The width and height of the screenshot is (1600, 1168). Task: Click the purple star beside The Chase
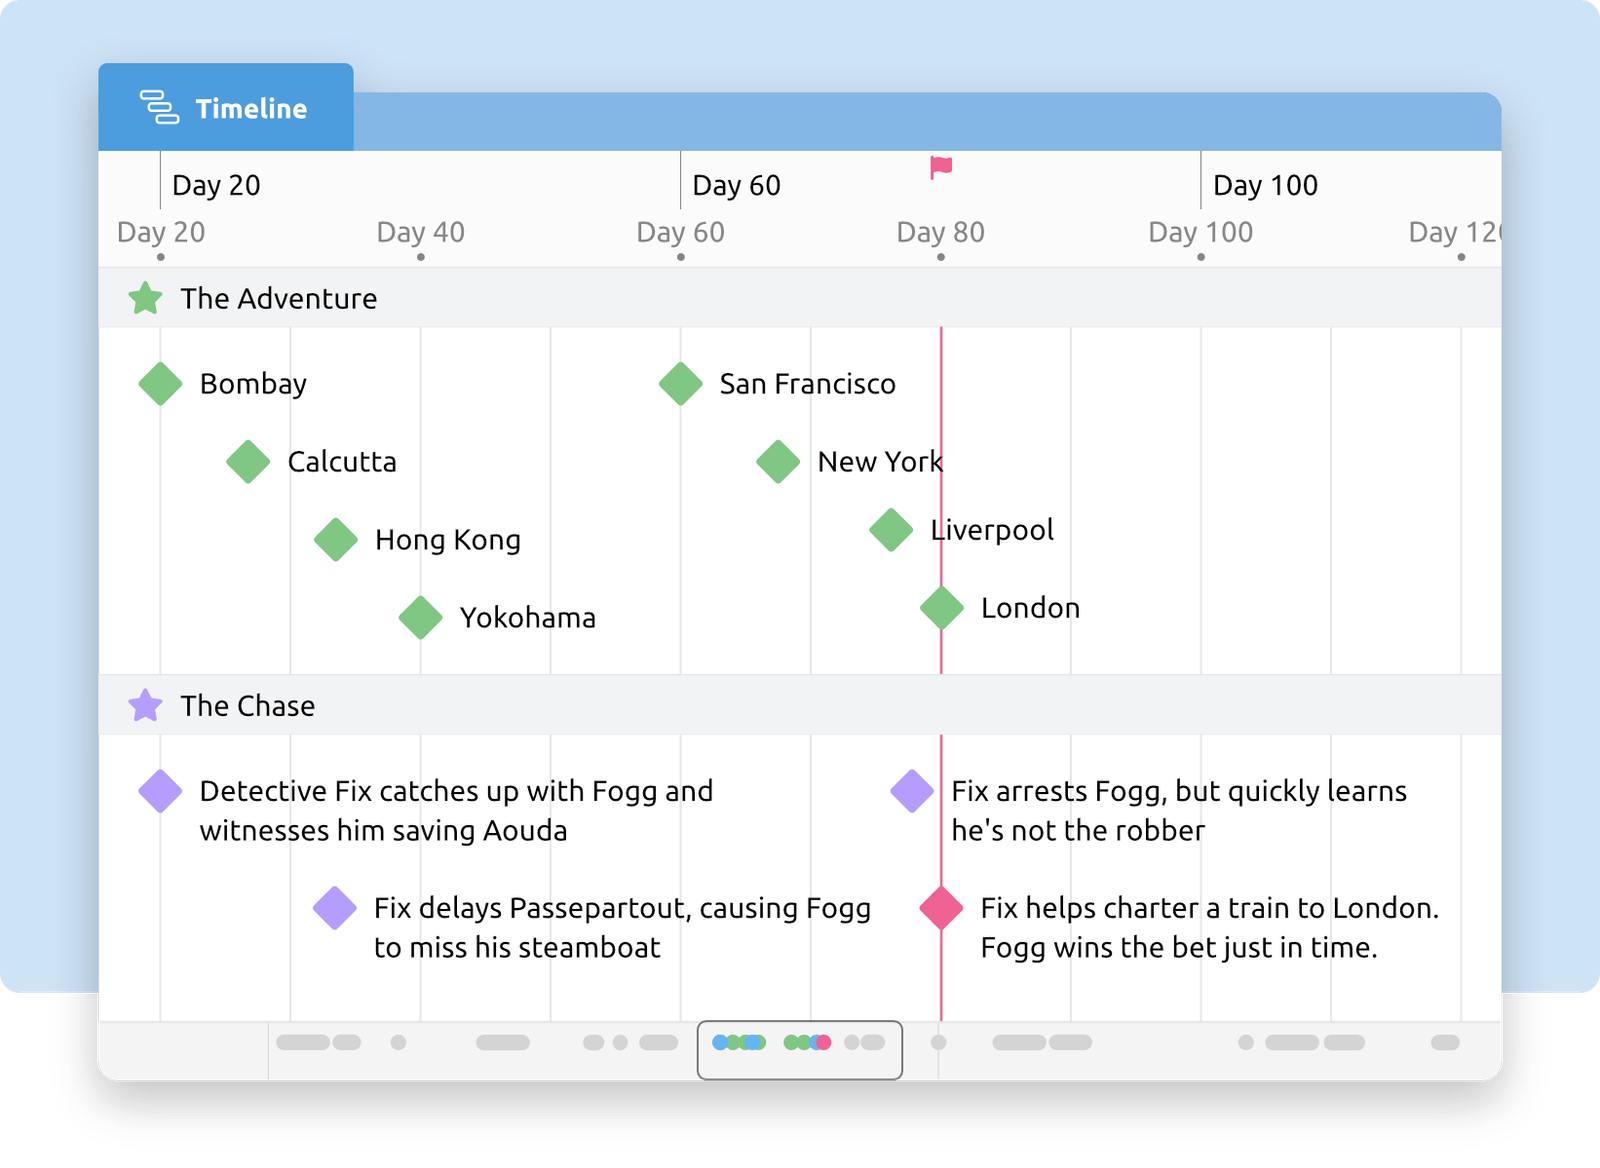point(144,705)
